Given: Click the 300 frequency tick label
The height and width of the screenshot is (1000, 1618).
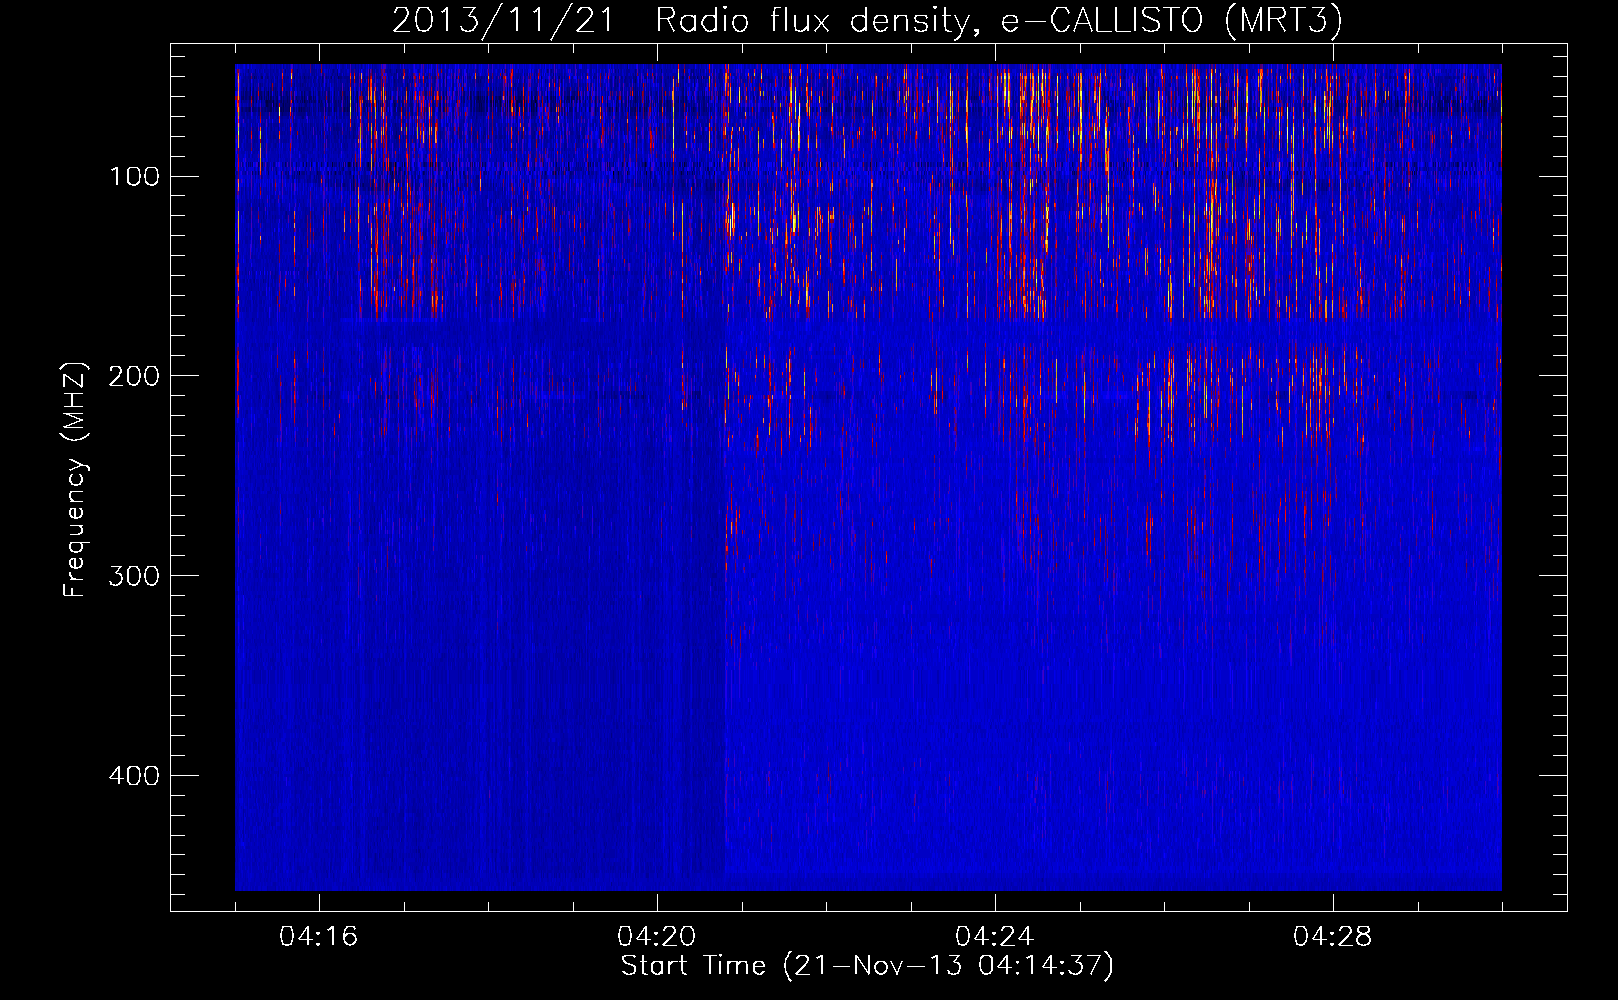Looking at the screenshot, I should (x=135, y=576).
